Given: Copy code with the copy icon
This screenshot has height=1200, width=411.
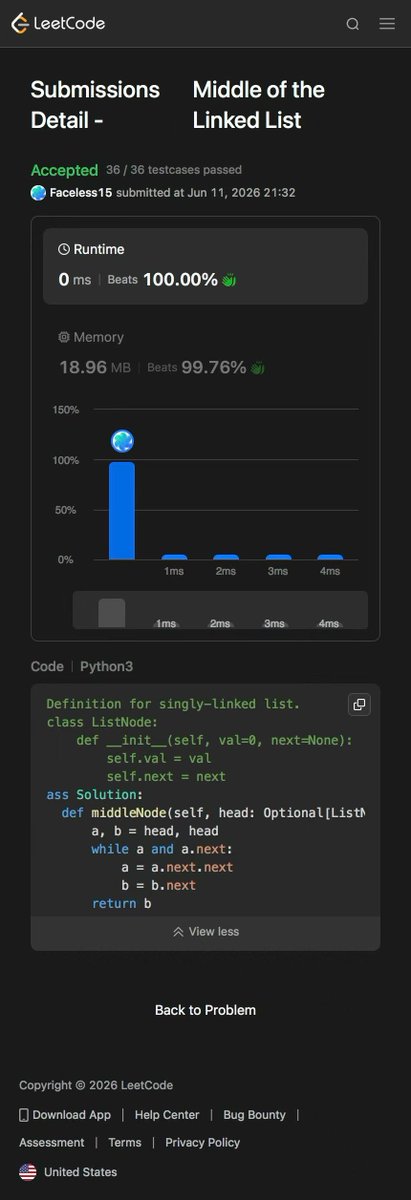Looking at the screenshot, I should 359,705.
